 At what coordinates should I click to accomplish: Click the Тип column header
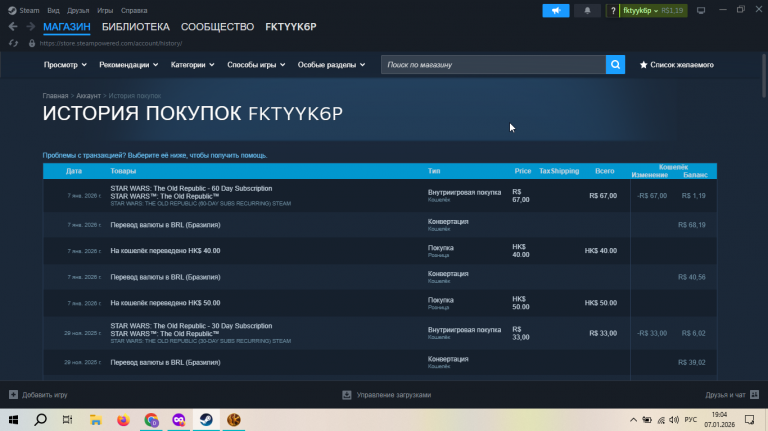[434, 171]
